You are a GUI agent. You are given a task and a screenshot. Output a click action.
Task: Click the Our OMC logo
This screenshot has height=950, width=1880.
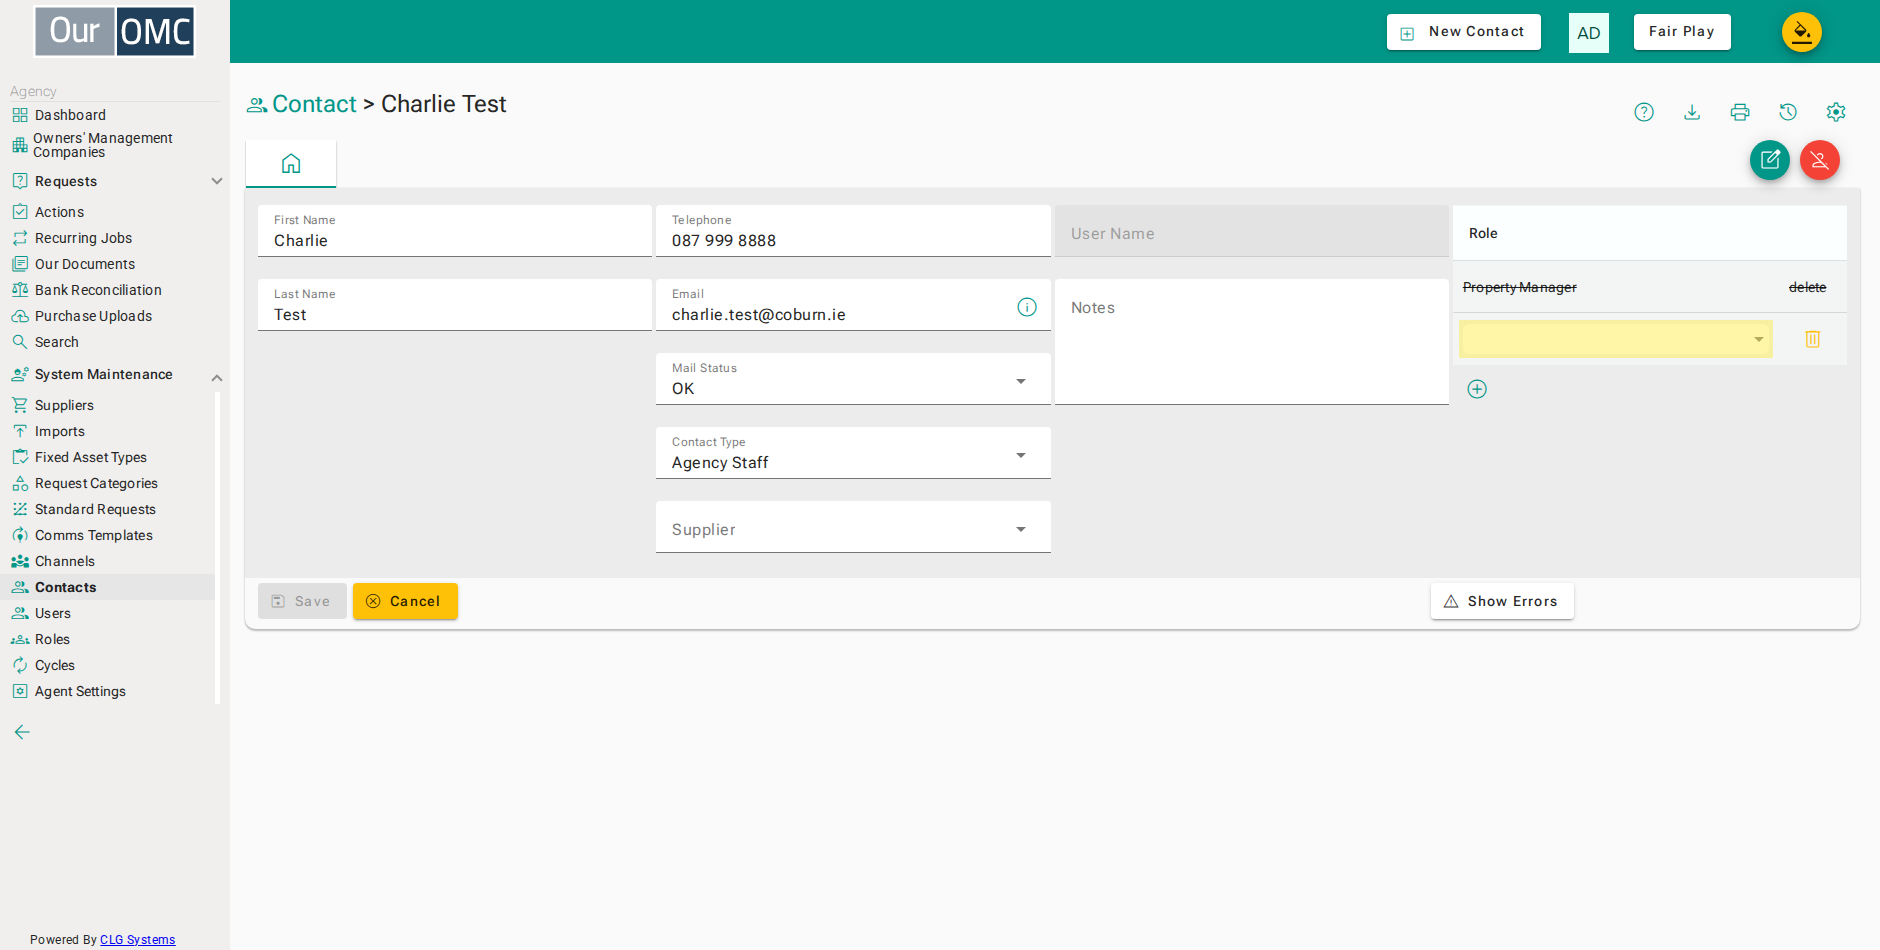click(x=115, y=31)
